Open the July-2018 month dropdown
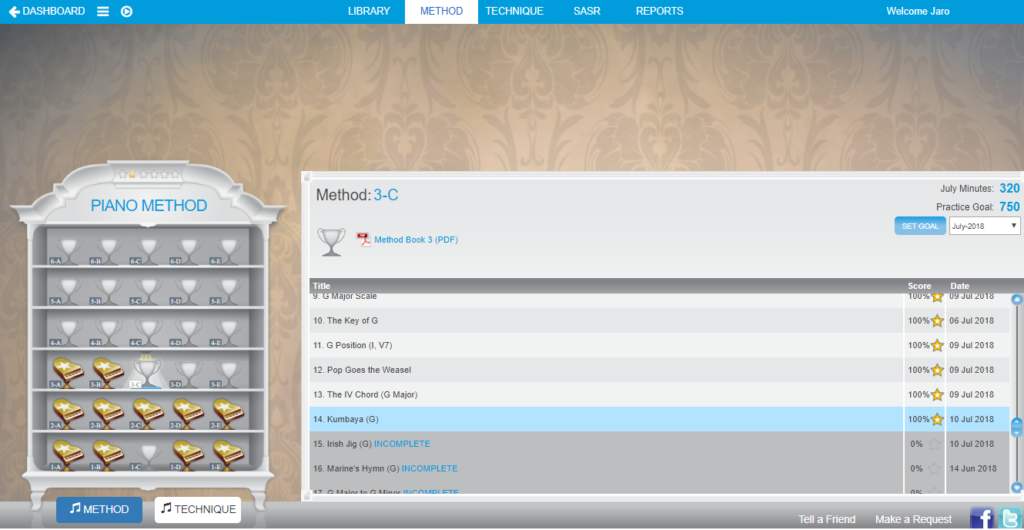The height and width of the screenshot is (530, 1024). [984, 226]
